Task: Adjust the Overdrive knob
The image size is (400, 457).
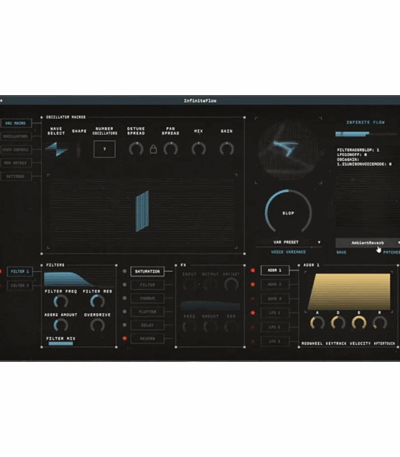Action: coord(97,325)
